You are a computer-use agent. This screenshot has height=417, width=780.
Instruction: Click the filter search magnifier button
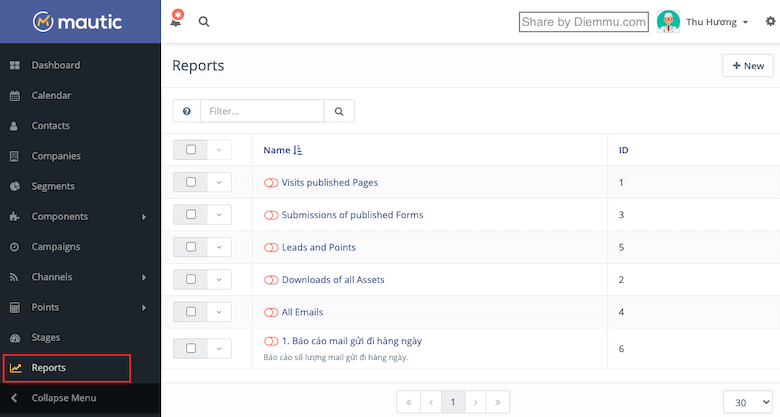pos(339,111)
